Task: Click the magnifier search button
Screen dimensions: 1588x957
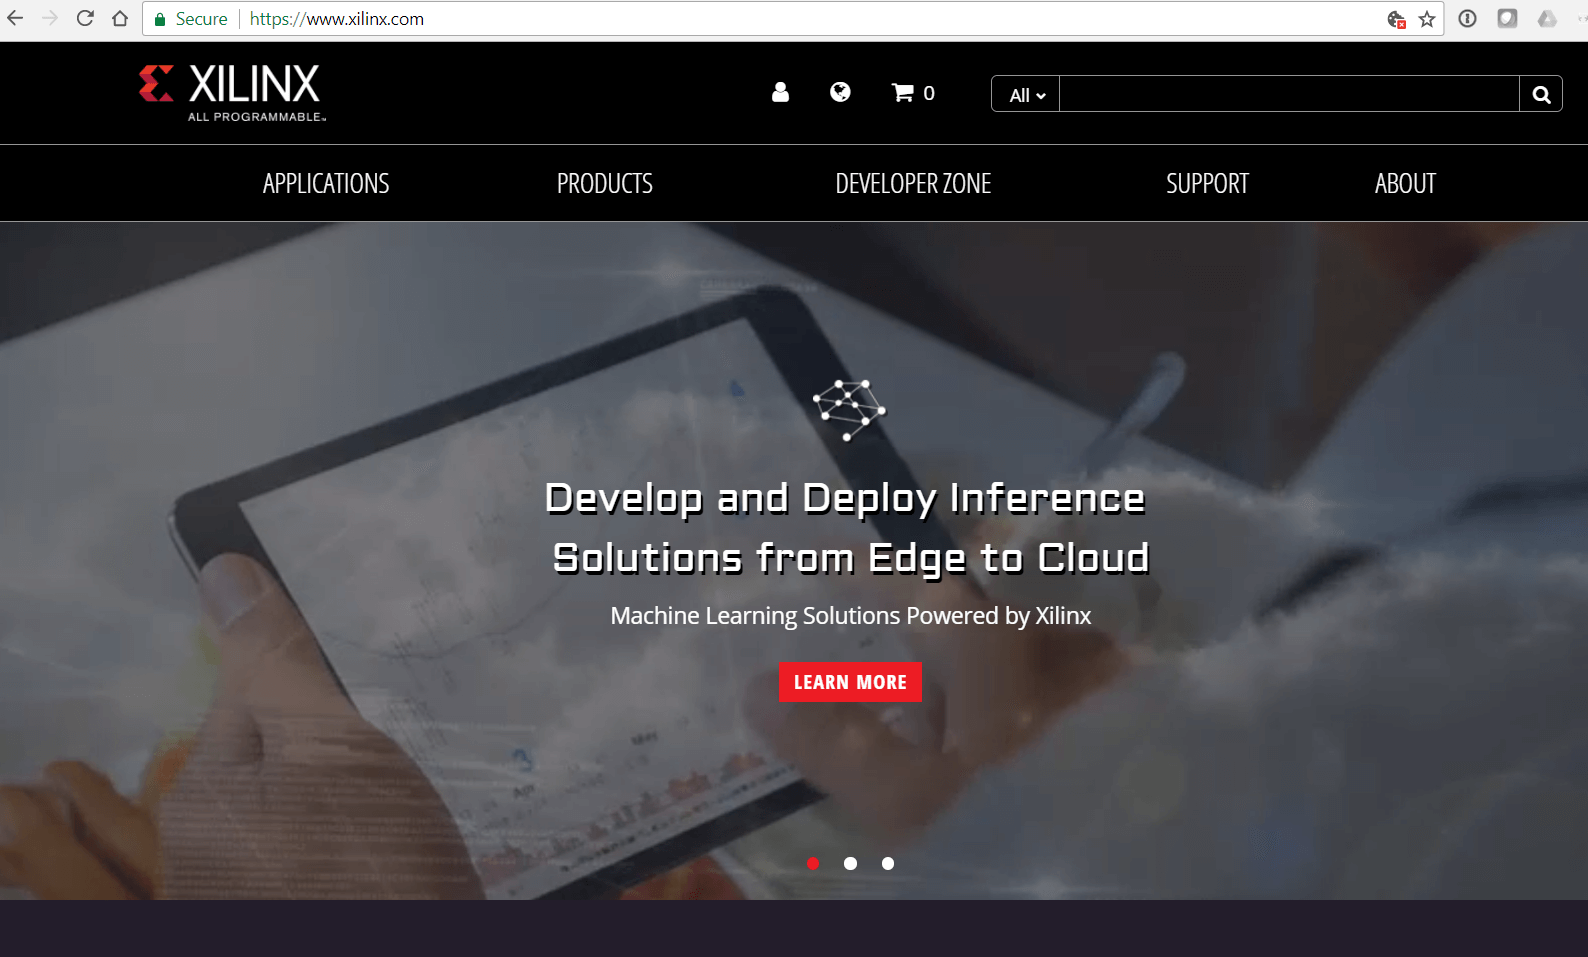Action: 1541,94
